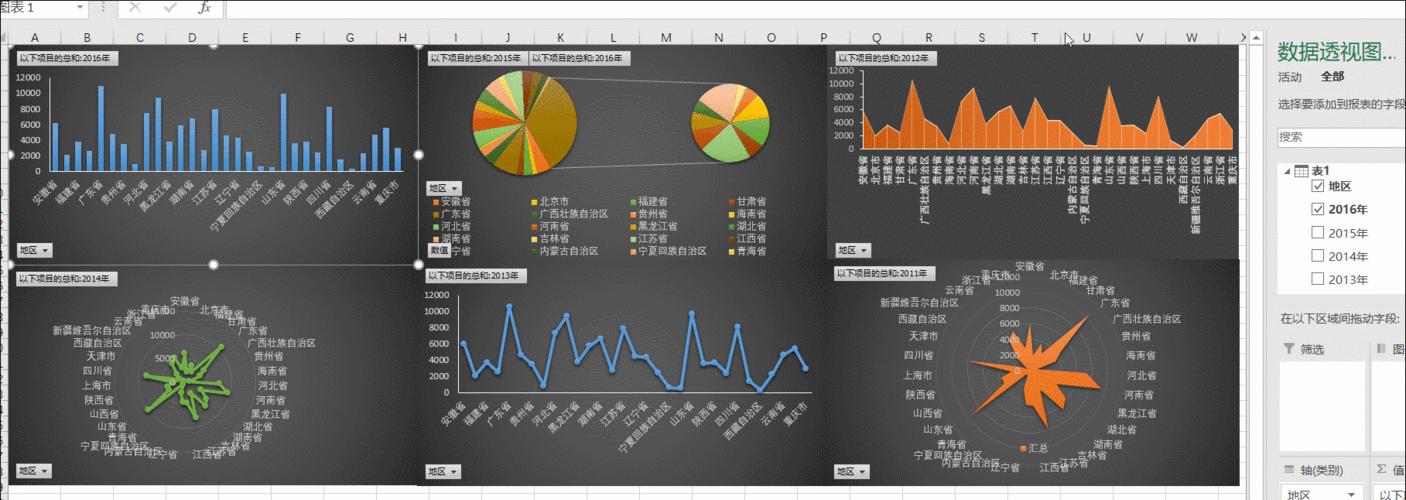Click the small secondary pie on the right
Screen dimensions: 1406x500
click(x=731, y=124)
